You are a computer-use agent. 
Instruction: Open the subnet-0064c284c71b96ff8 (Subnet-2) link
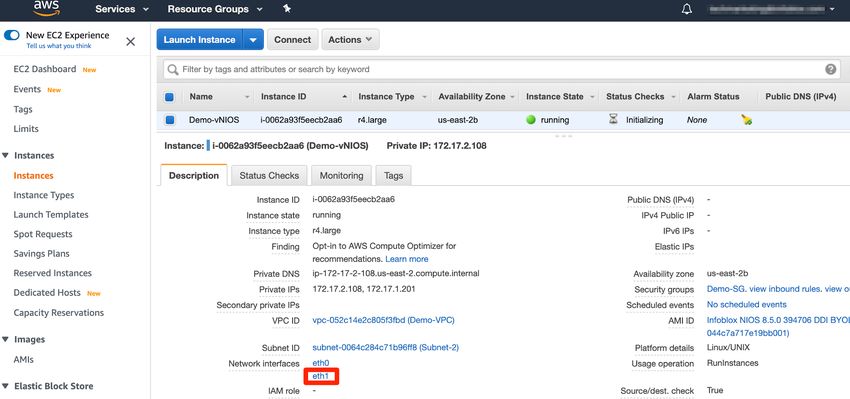385,347
